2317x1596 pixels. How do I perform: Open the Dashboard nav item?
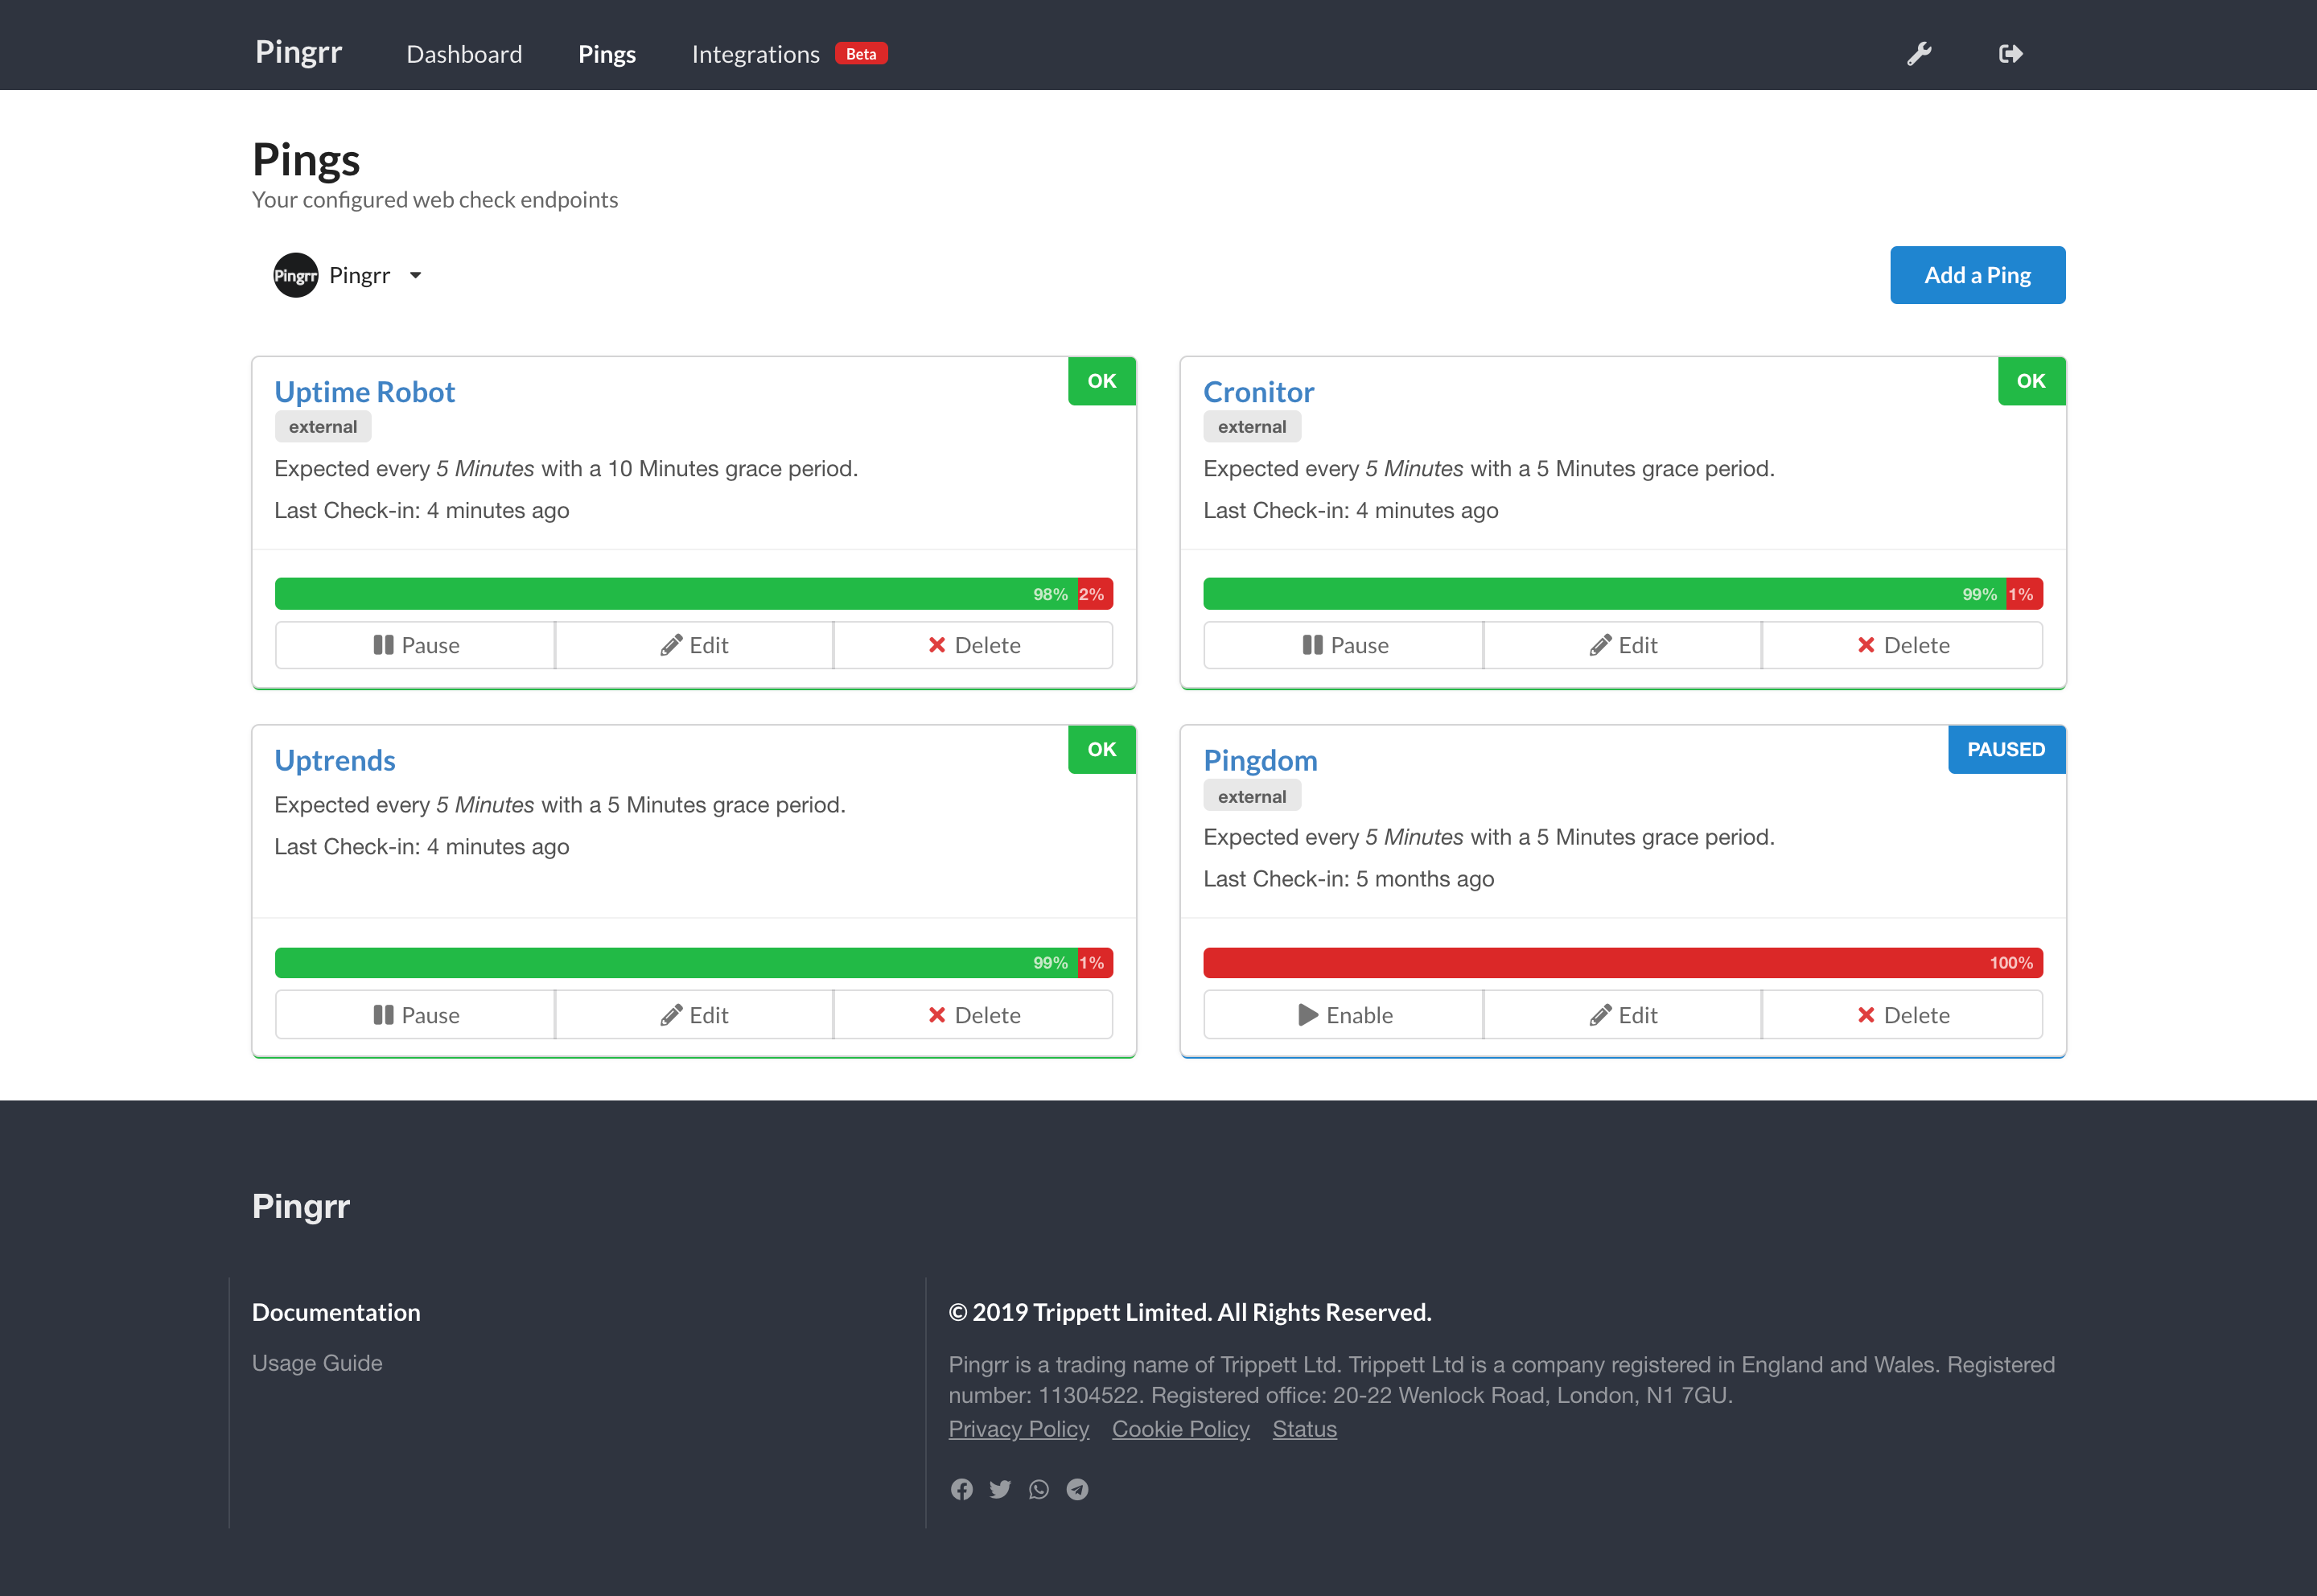point(464,54)
